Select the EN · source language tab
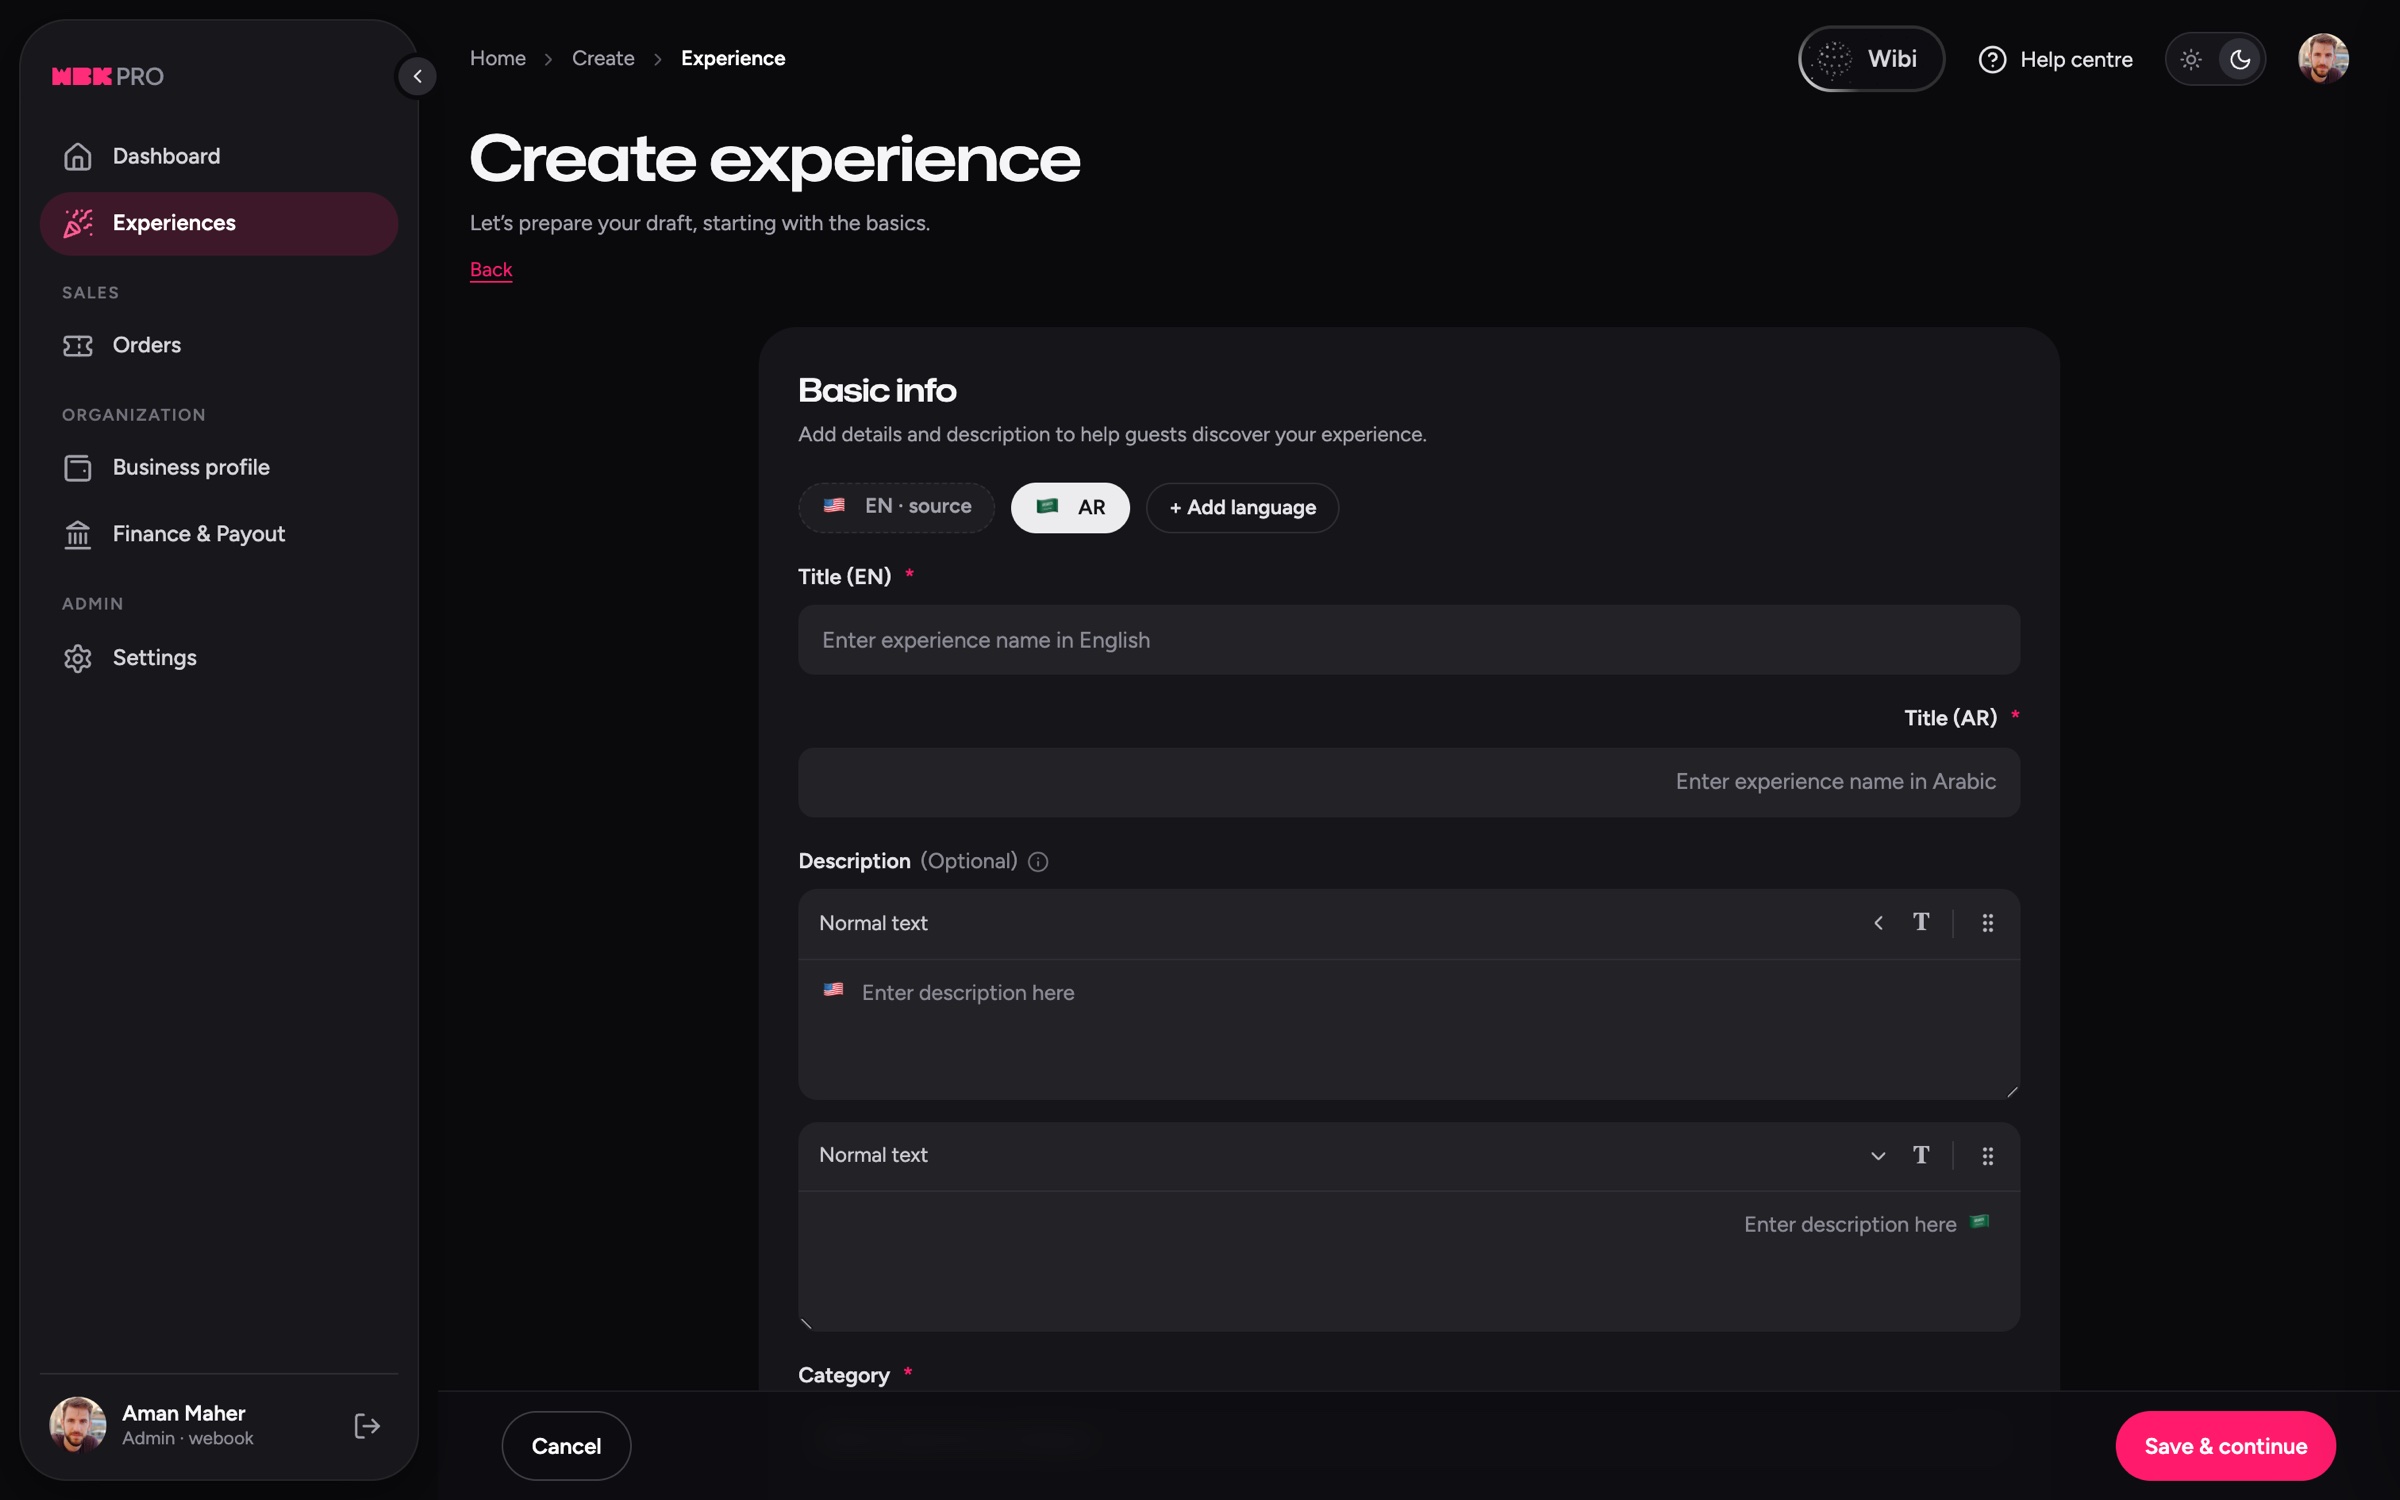 click(896, 507)
